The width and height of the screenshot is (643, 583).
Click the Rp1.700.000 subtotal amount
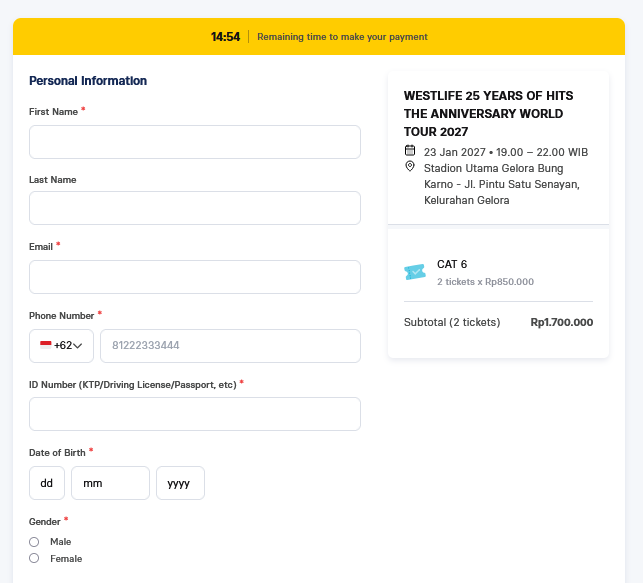(x=561, y=322)
